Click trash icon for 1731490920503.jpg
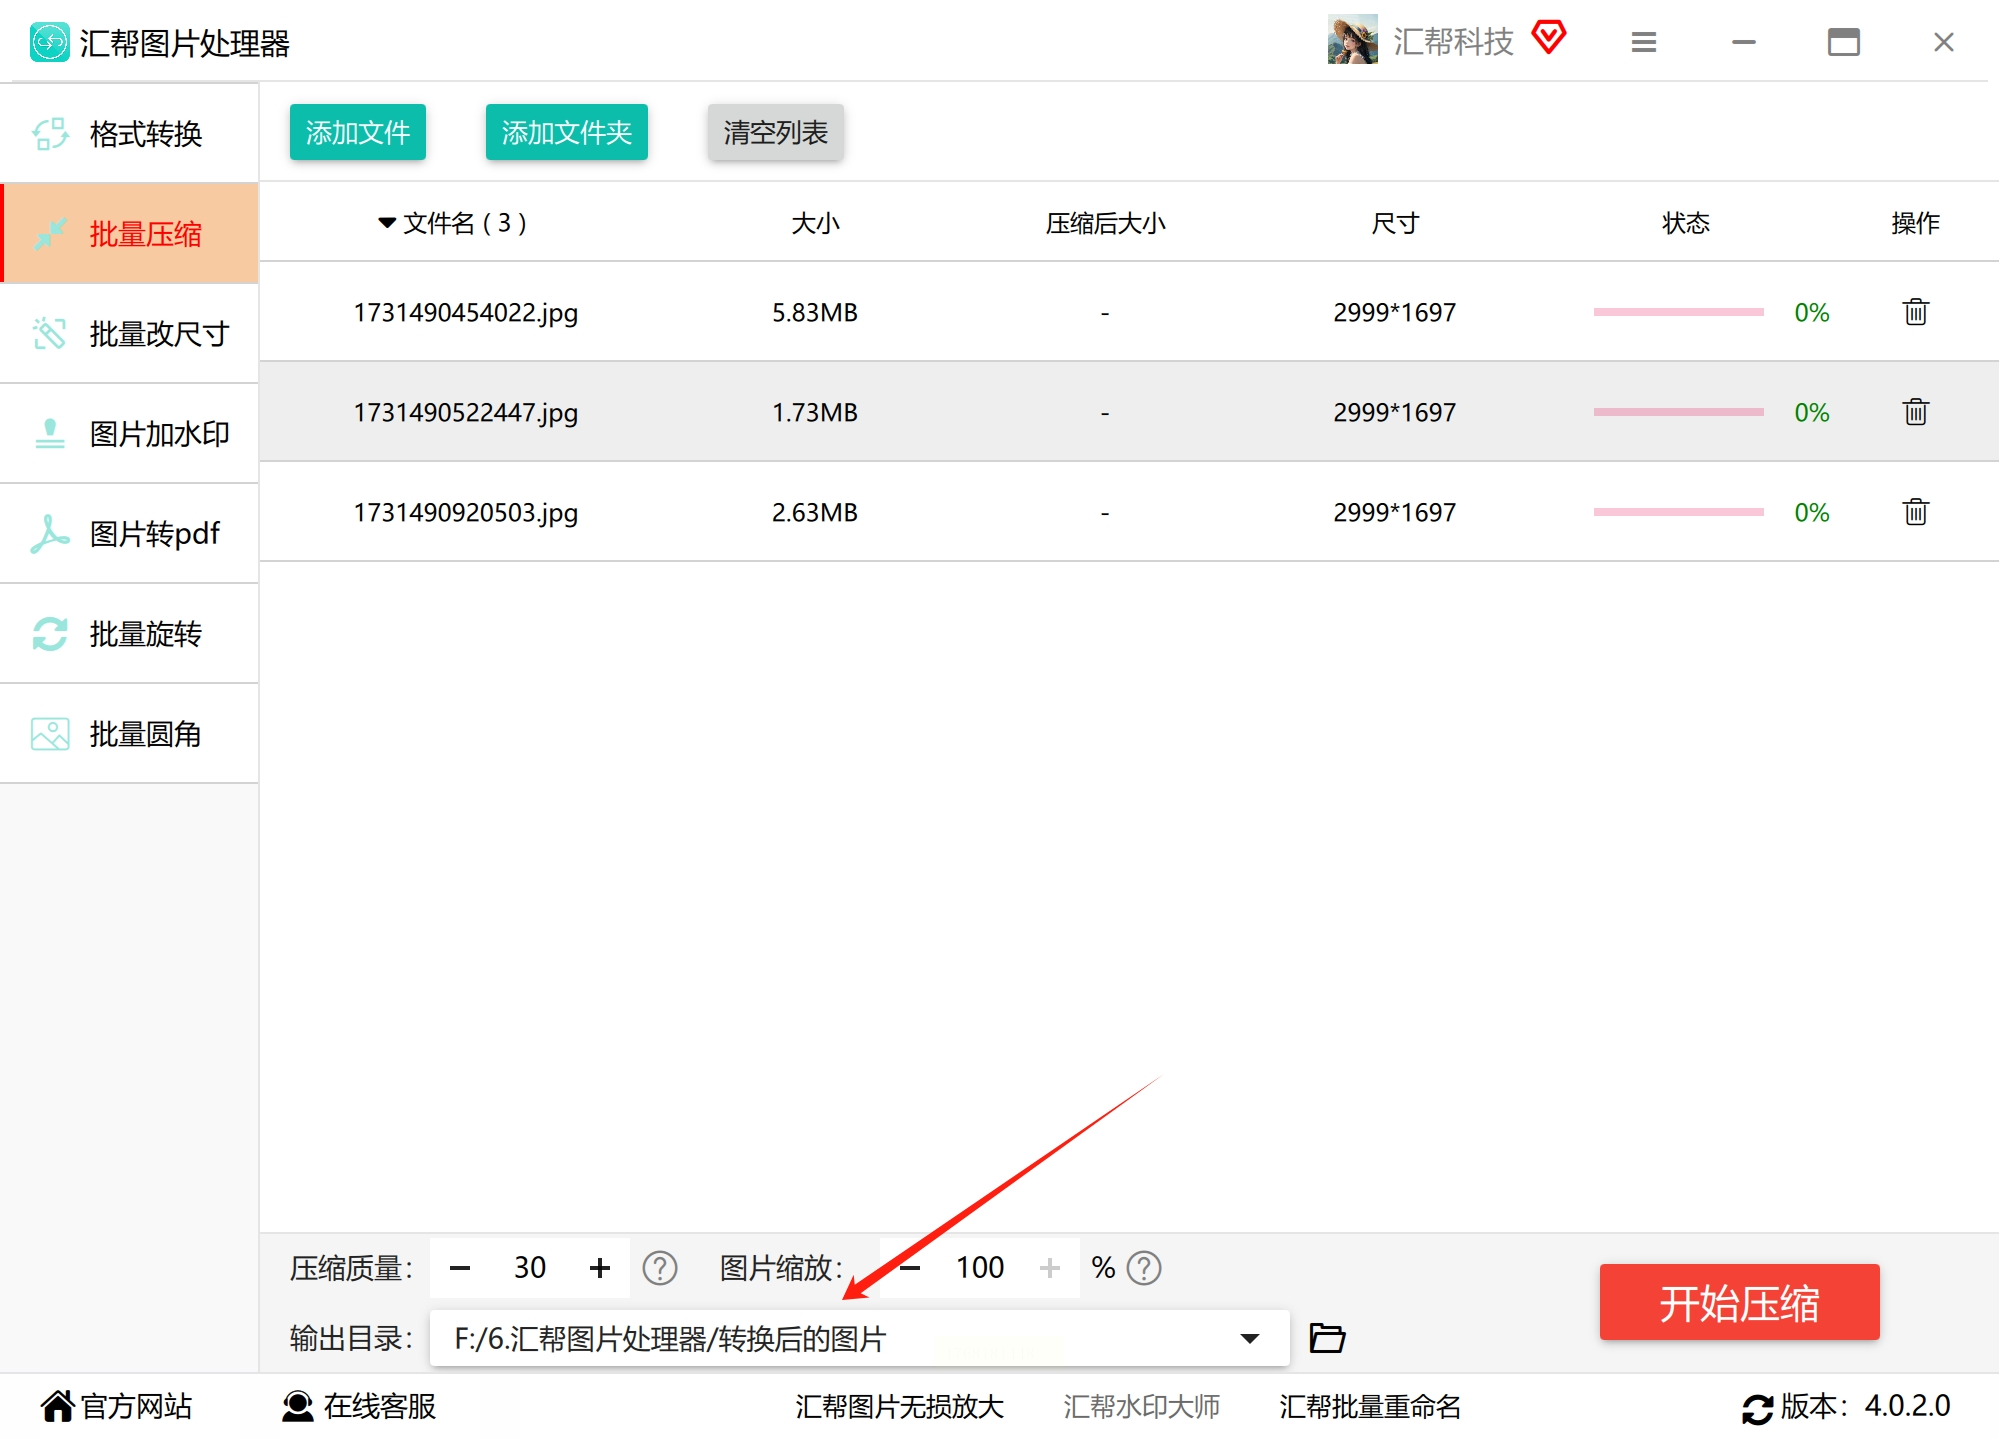This screenshot has width=1999, height=1439. [1915, 512]
